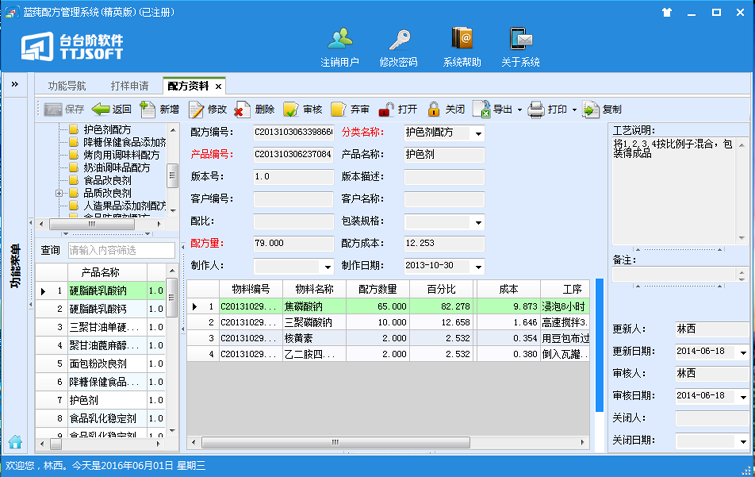
Task: Switch to the 功能导航 tab
Action: 67,86
